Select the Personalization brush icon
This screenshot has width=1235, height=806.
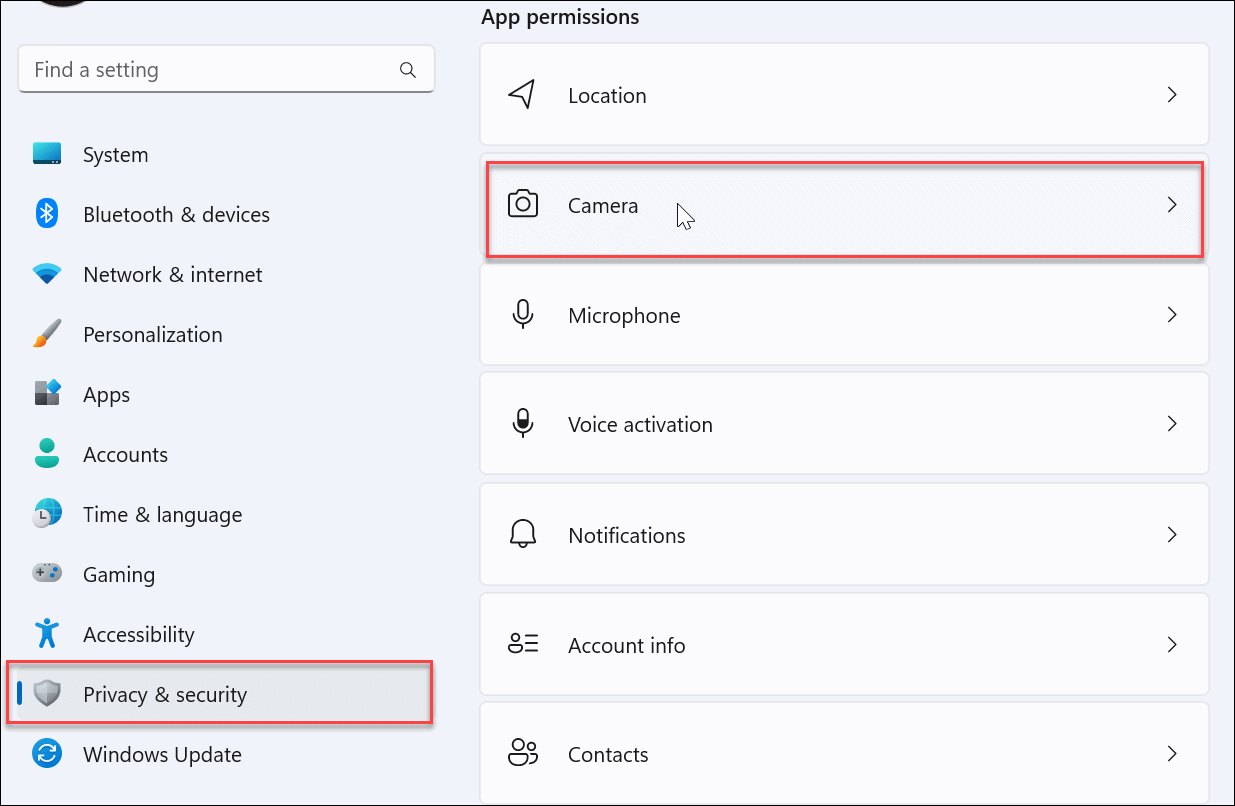tap(47, 334)
